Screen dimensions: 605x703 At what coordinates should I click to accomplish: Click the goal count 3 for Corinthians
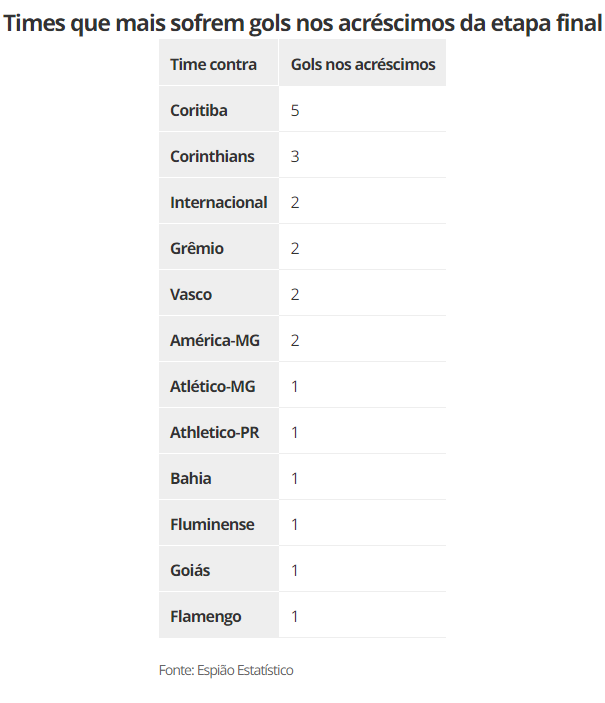(x=295, y=156)
